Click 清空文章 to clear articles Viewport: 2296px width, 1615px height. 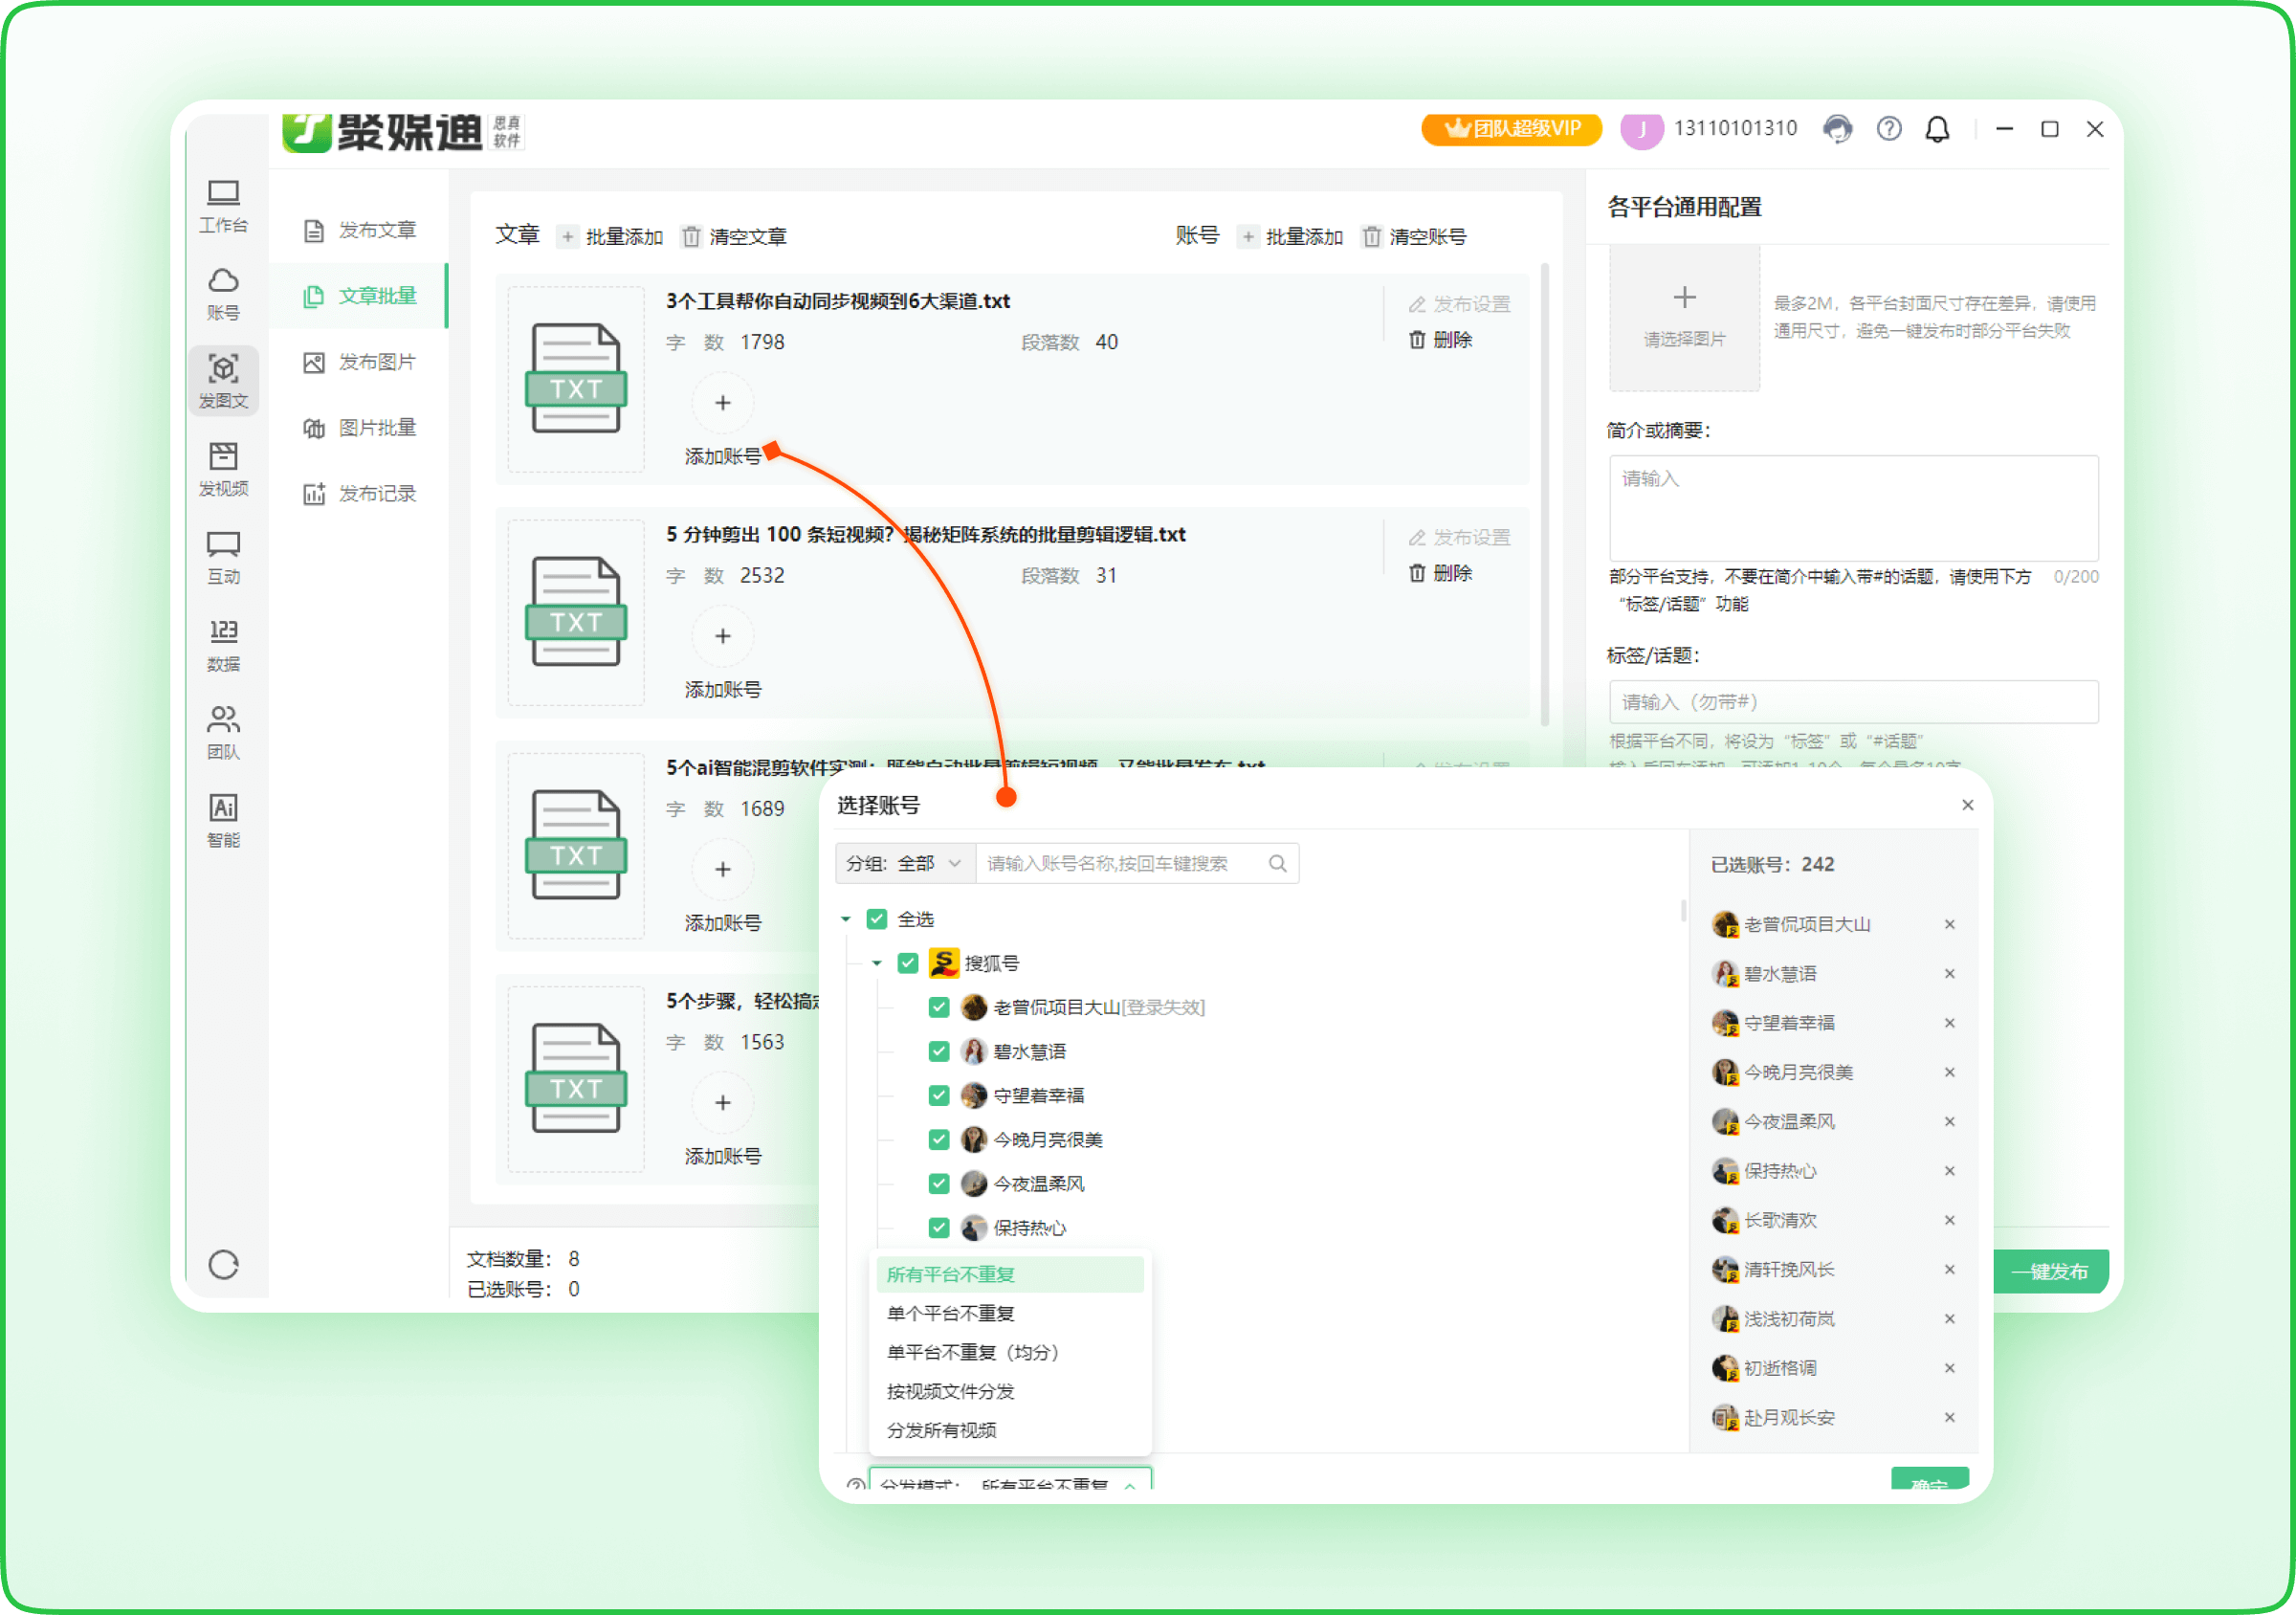click(x=735, y=236)
